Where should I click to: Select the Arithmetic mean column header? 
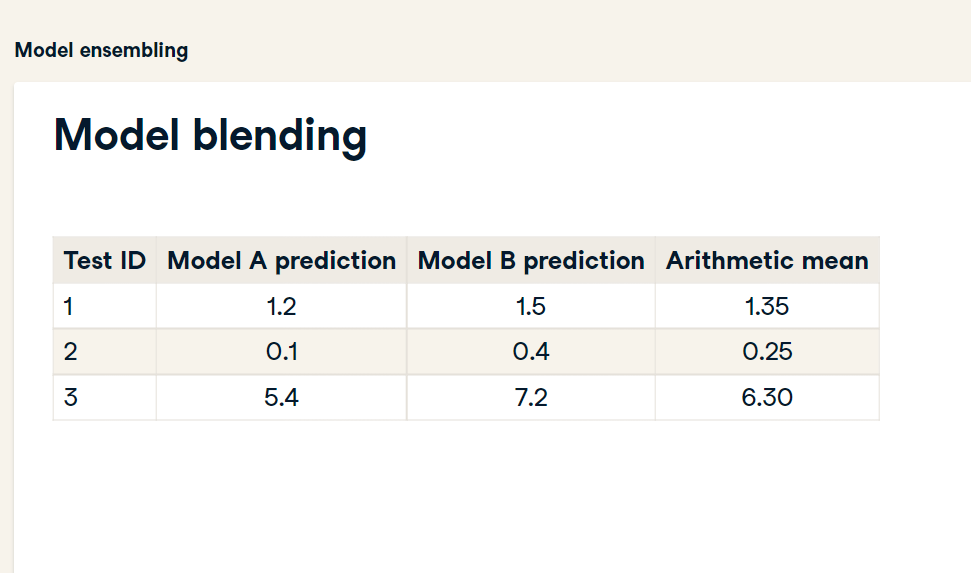coord(767,260)
